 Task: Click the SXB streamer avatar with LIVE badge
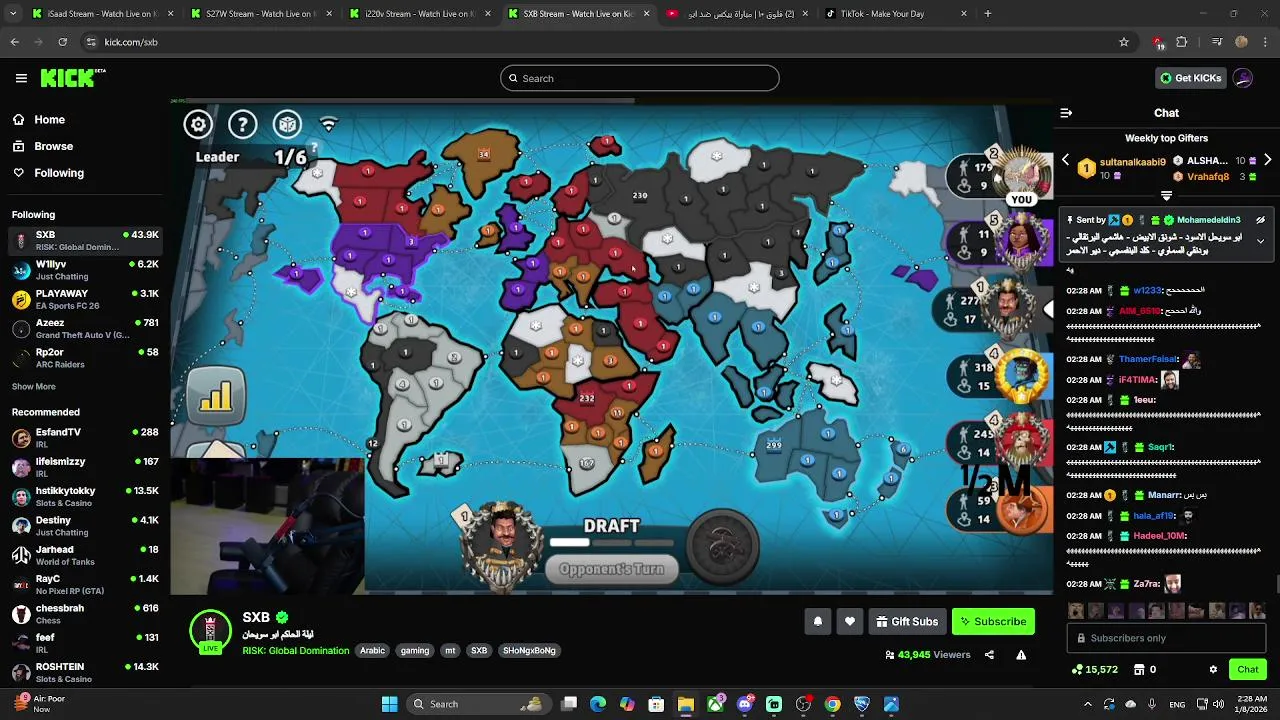coord(210,631)
